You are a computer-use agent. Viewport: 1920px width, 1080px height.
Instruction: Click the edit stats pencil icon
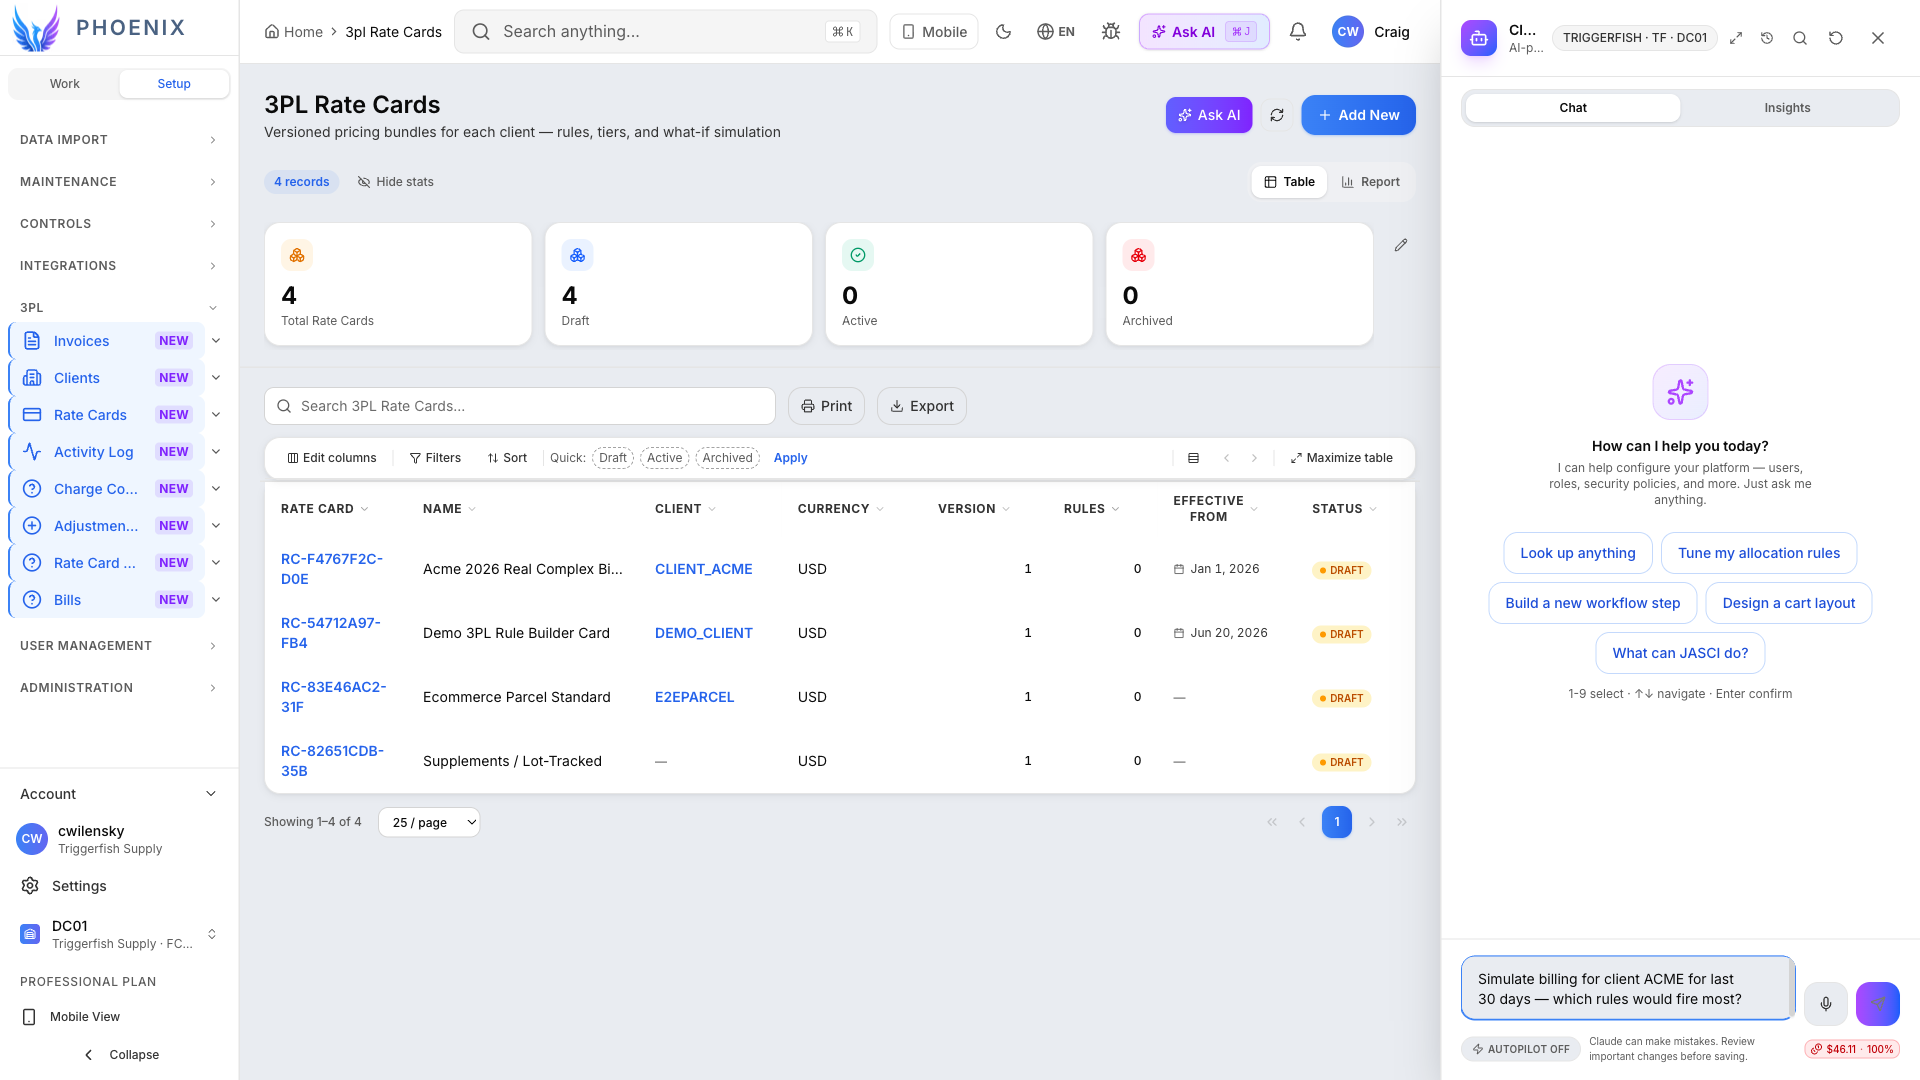1401,245
